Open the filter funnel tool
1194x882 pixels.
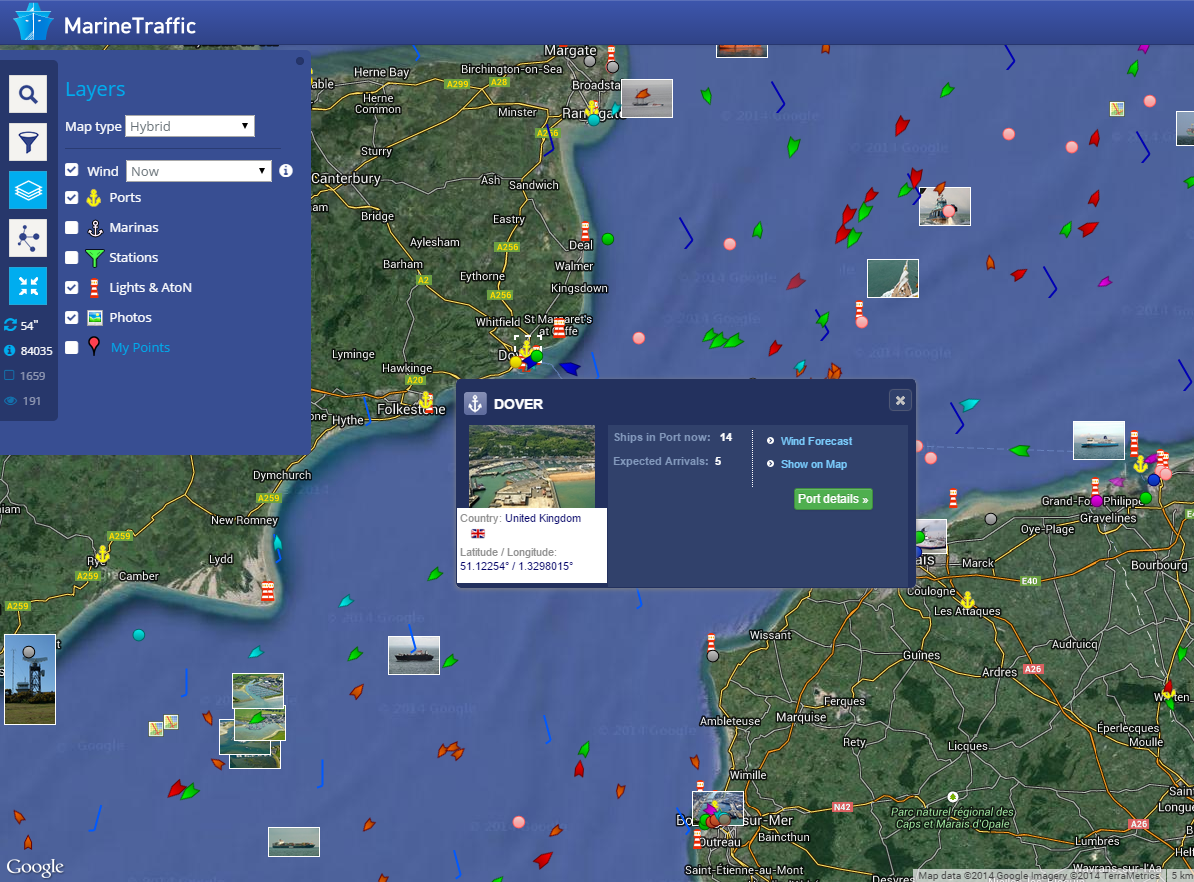click(x=28, y=142)
